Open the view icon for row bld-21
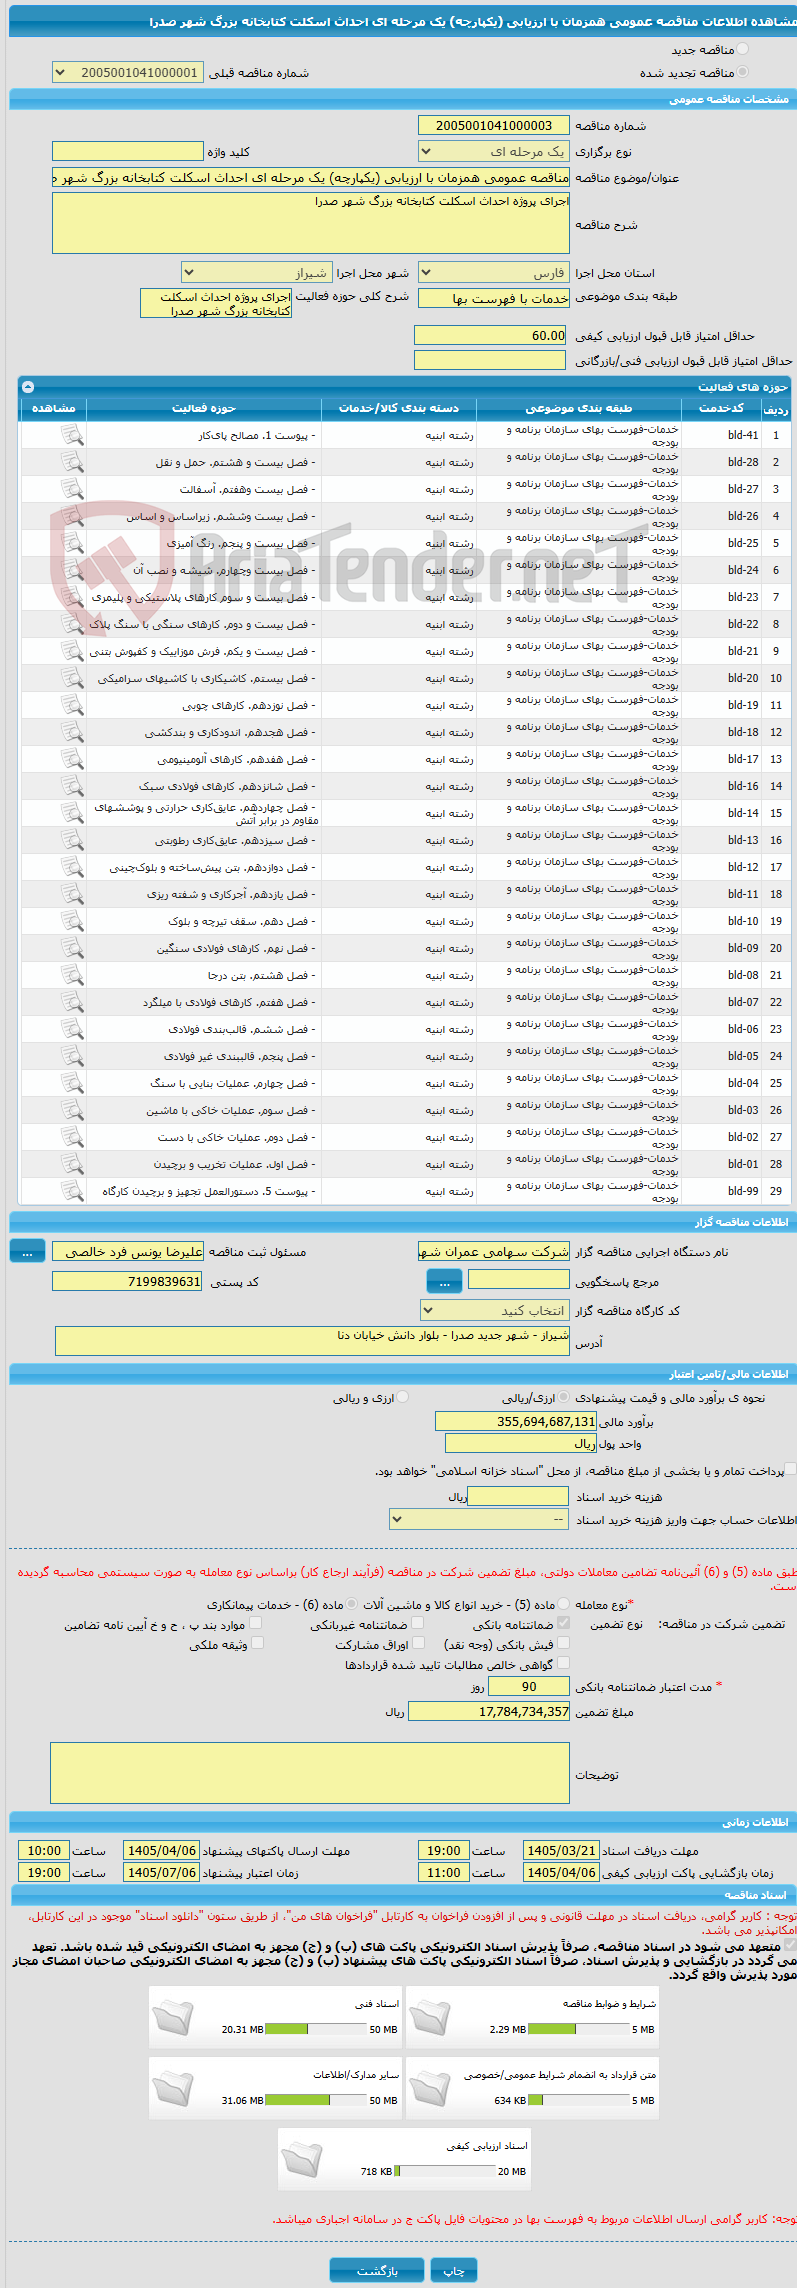The height and width of the screenshot is (2288, 797). point(71,651)
